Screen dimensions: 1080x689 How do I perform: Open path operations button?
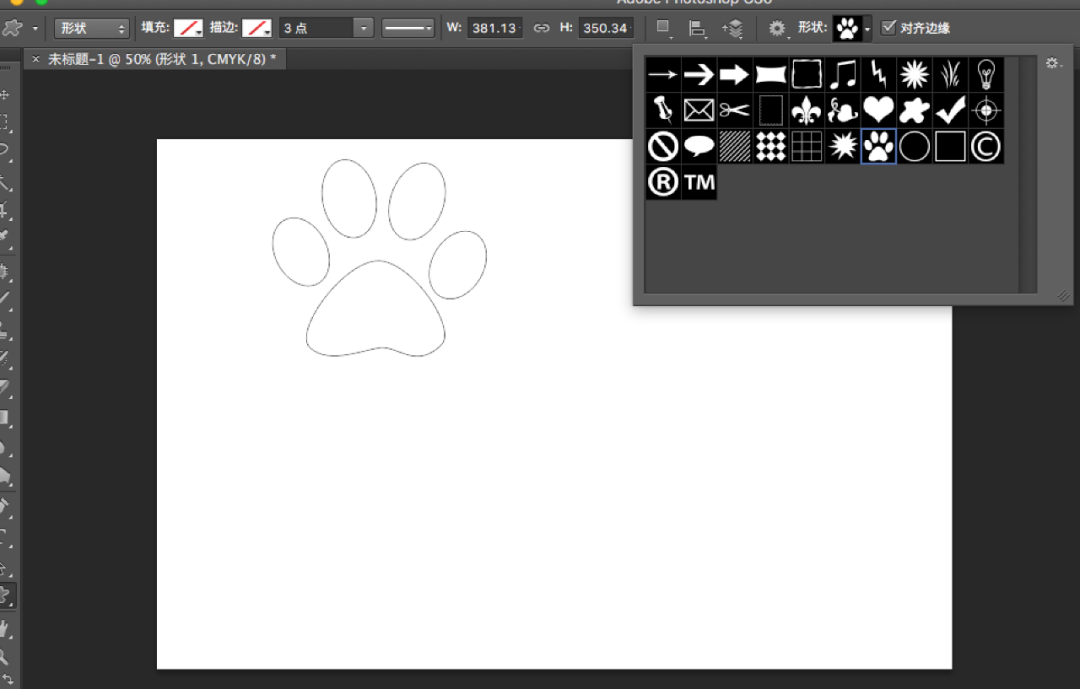tap(663, 28)
